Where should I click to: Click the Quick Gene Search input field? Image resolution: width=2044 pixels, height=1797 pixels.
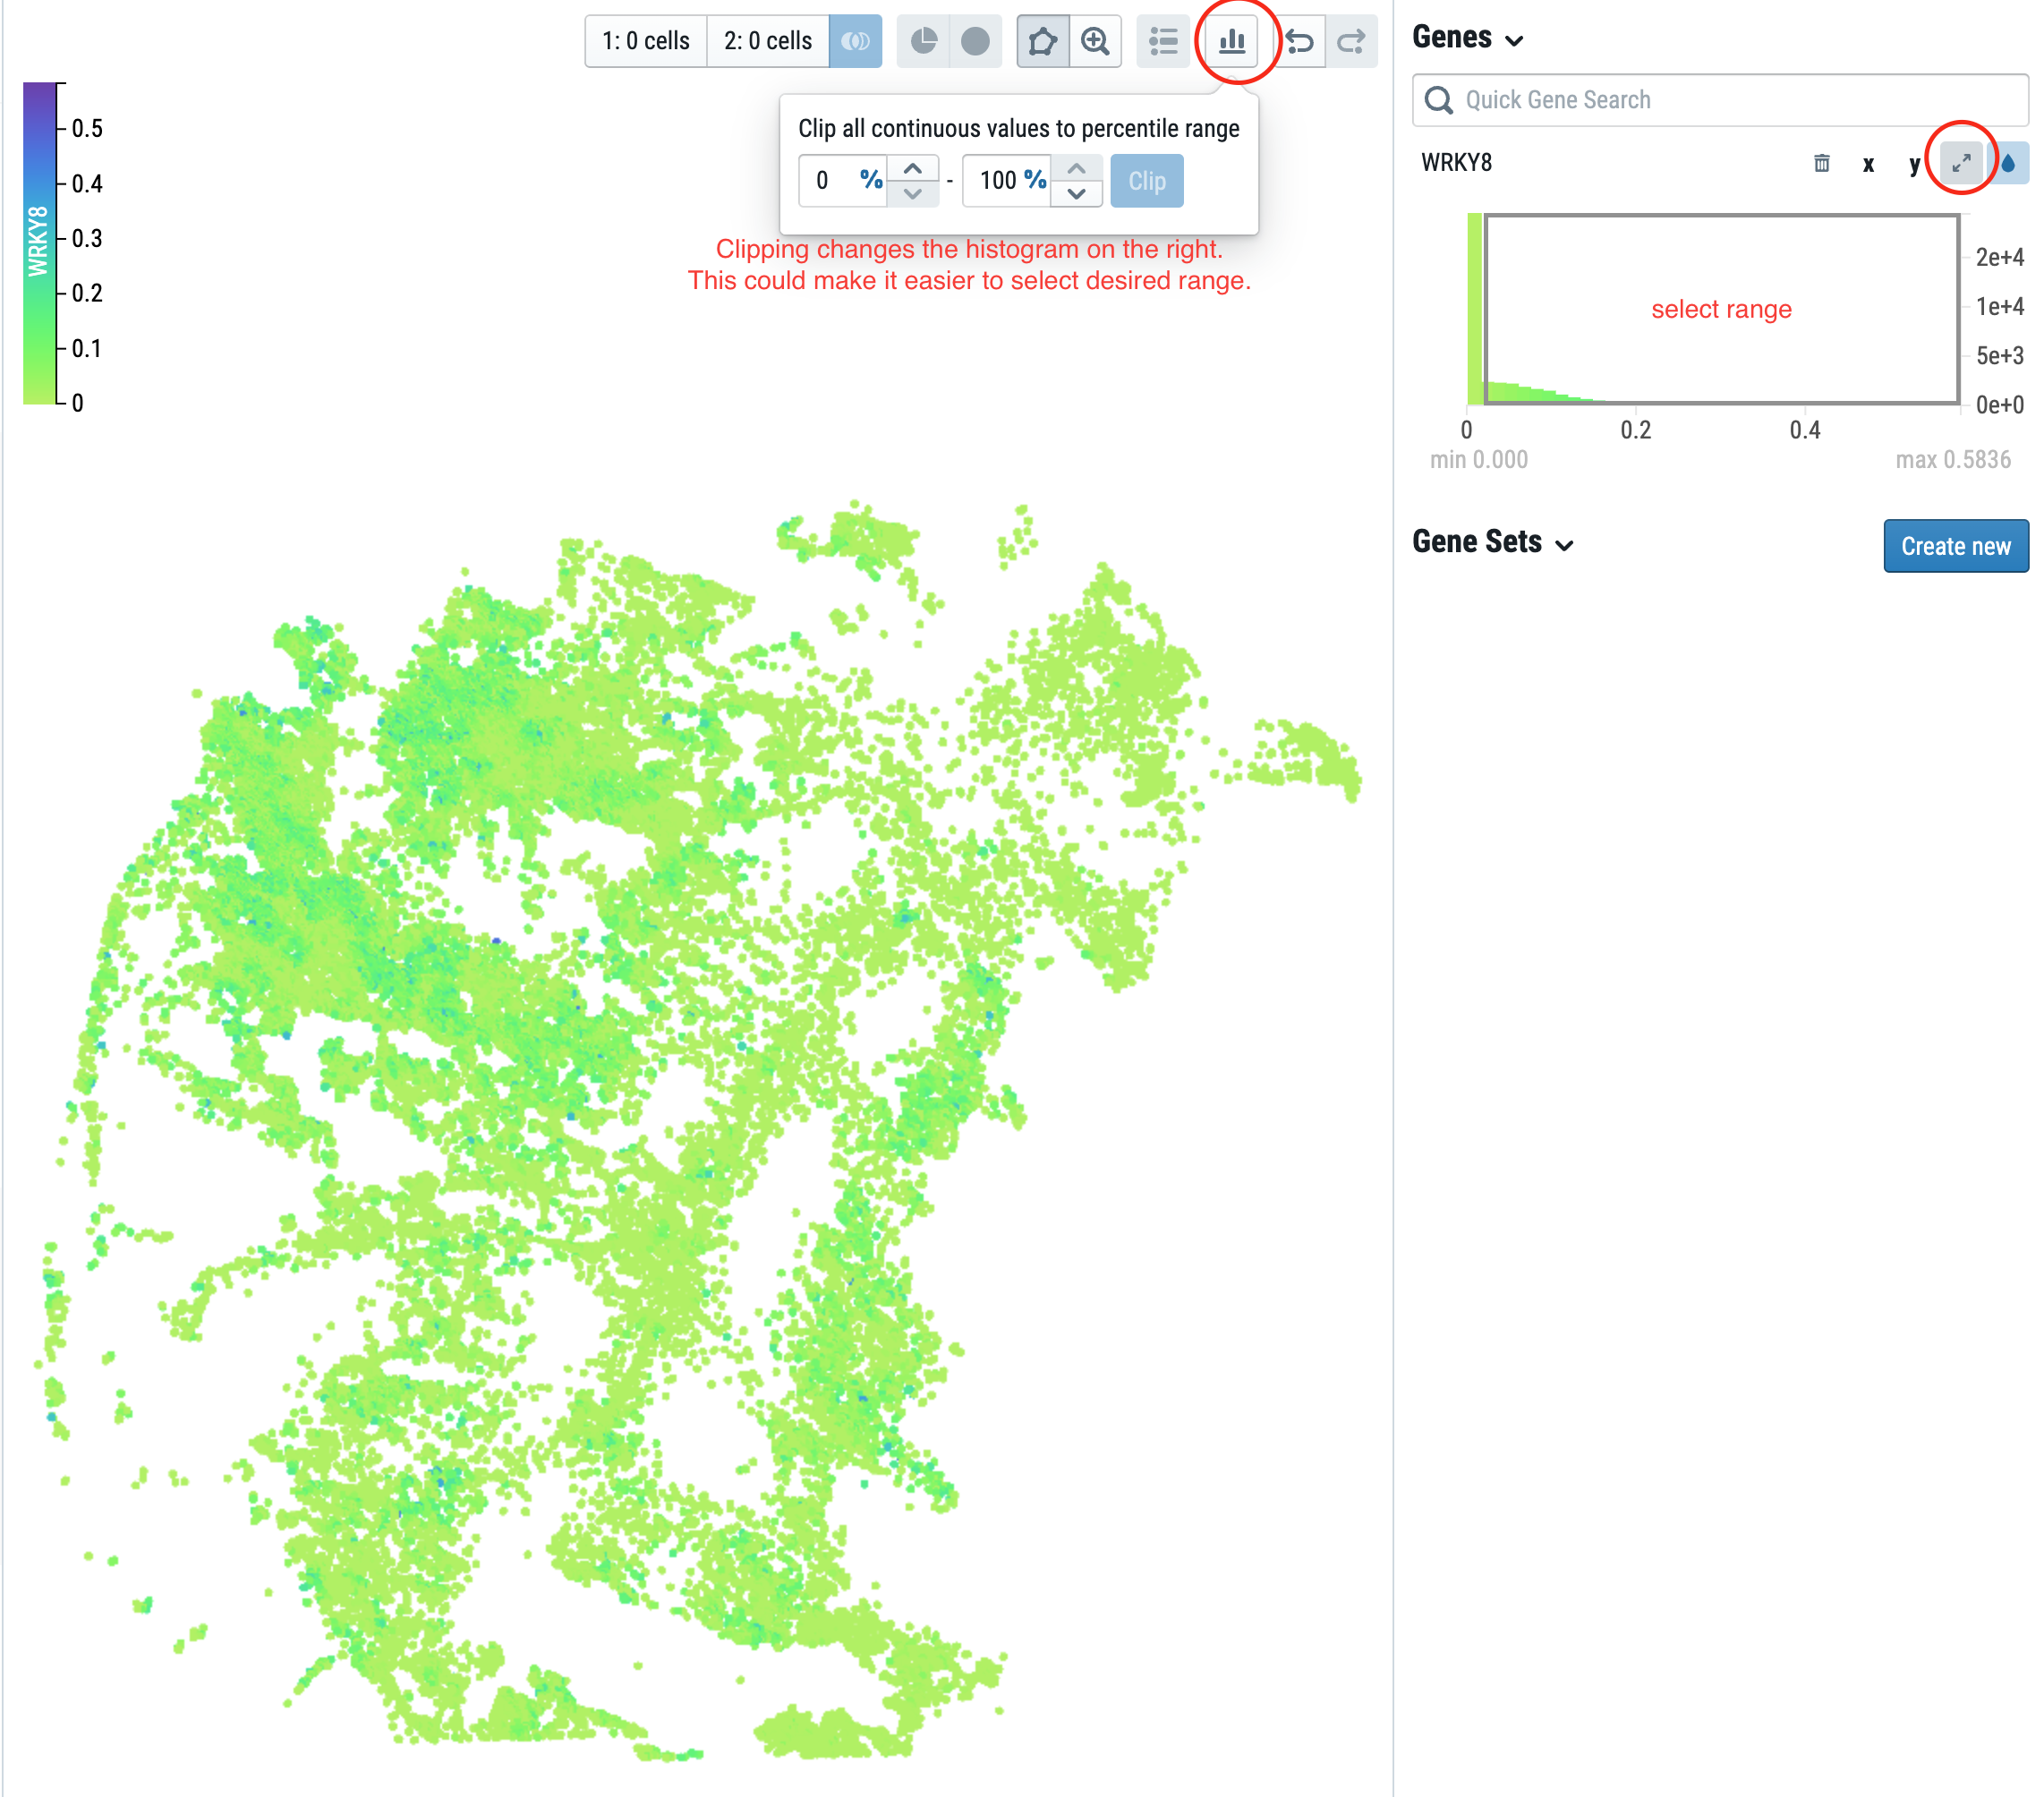coord(1721,98)
